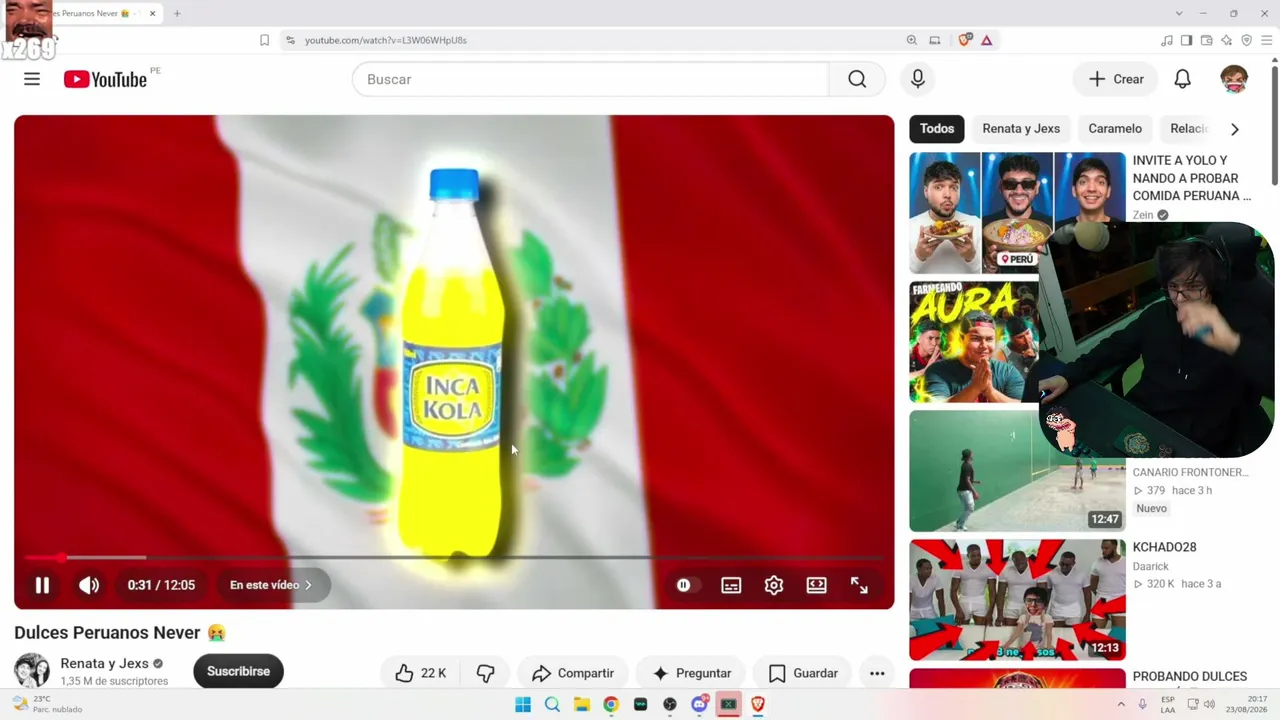
Task: Click the search magnifier button
Action: click(857, 79)
